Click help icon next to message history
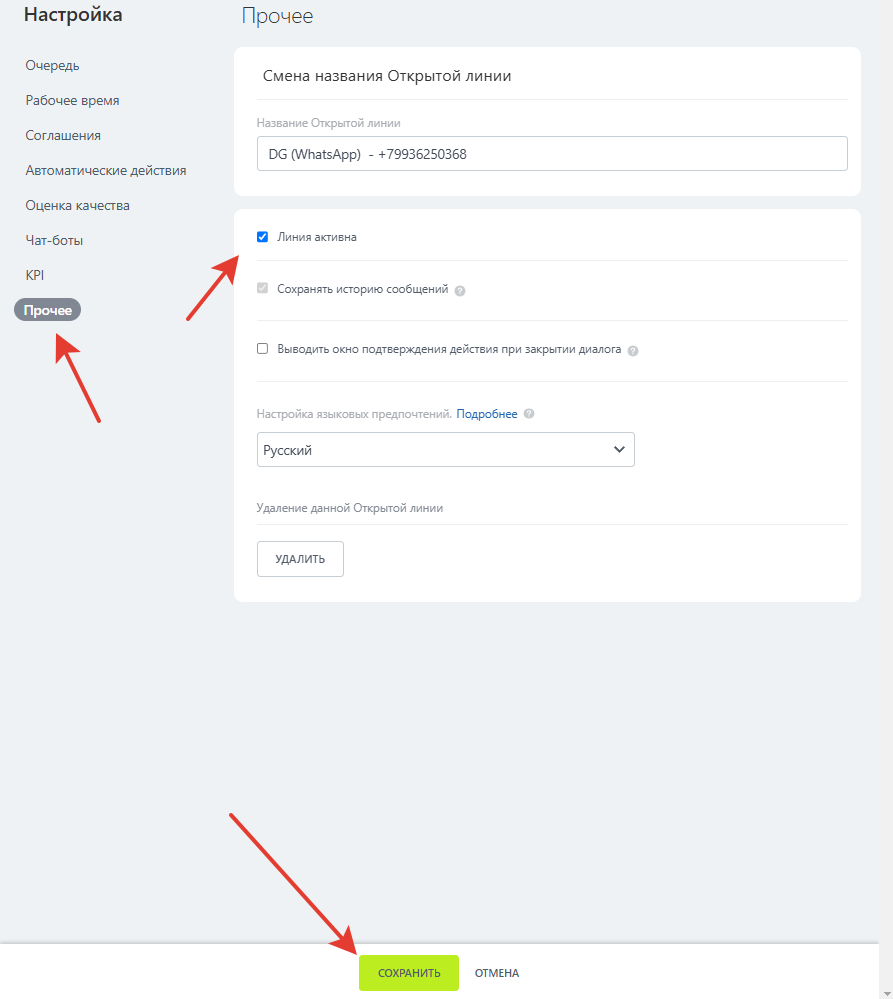This screenshot has width=893, height=999. (460, 291)
